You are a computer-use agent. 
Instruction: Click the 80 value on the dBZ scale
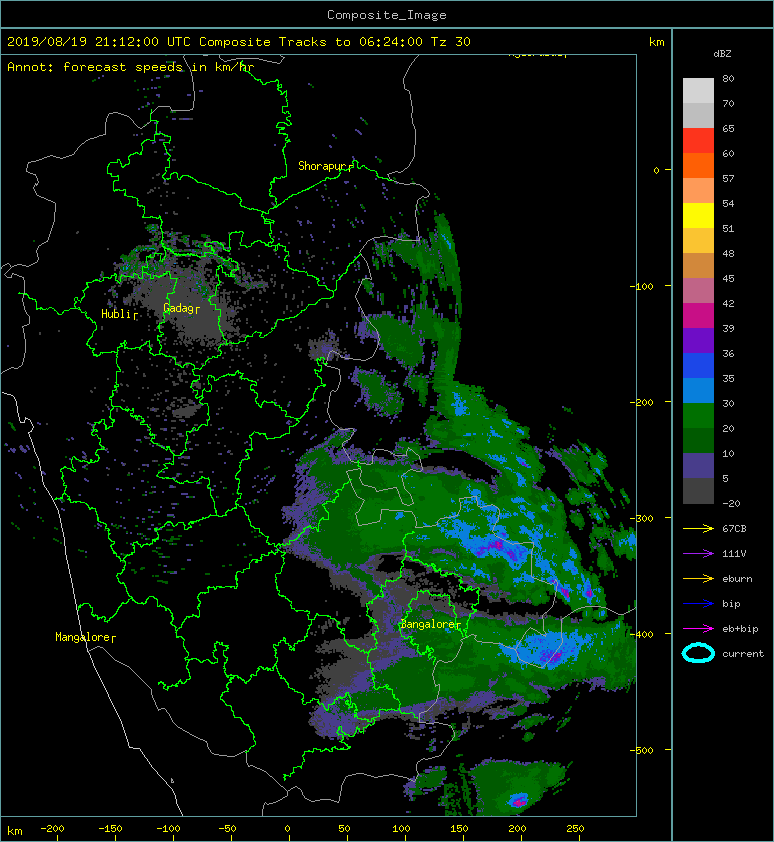pos(728,78)
